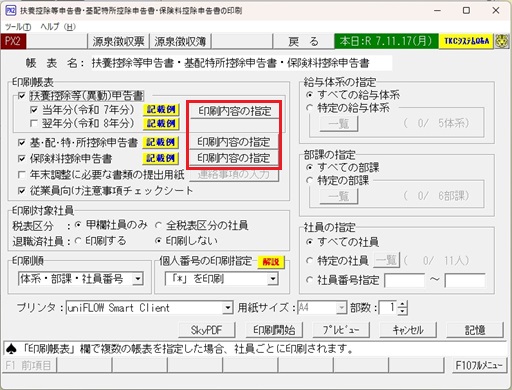Select すべての部課 radio button

tap(309, 167)
